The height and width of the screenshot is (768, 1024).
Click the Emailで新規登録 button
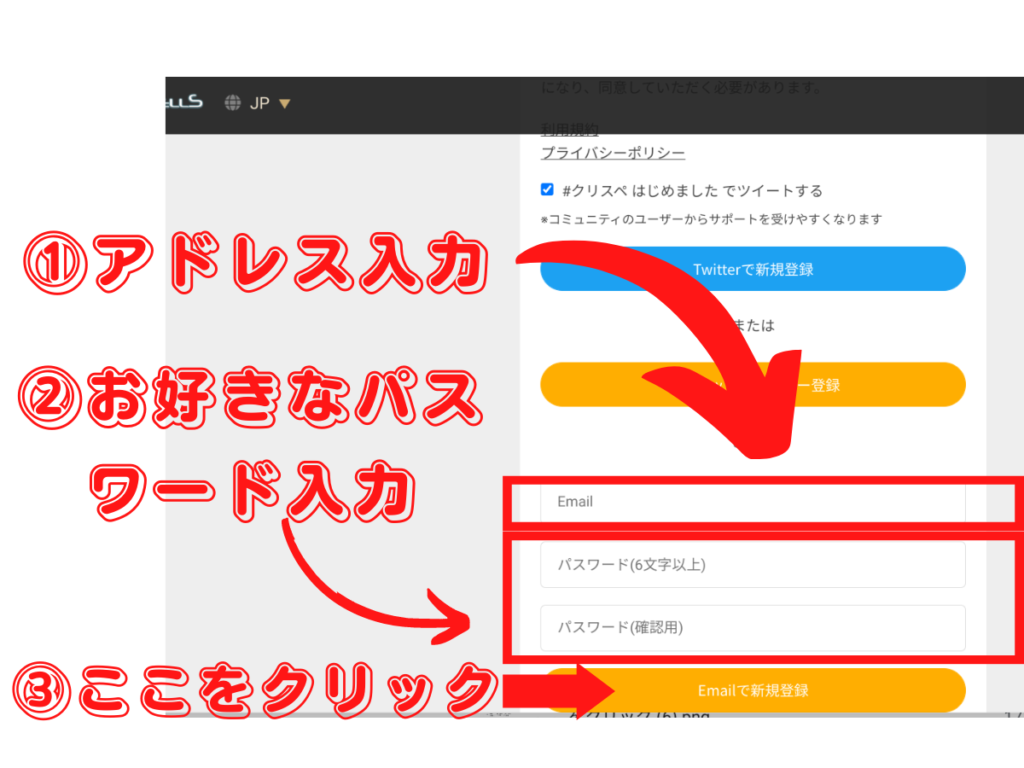click(x=752, y=690)
